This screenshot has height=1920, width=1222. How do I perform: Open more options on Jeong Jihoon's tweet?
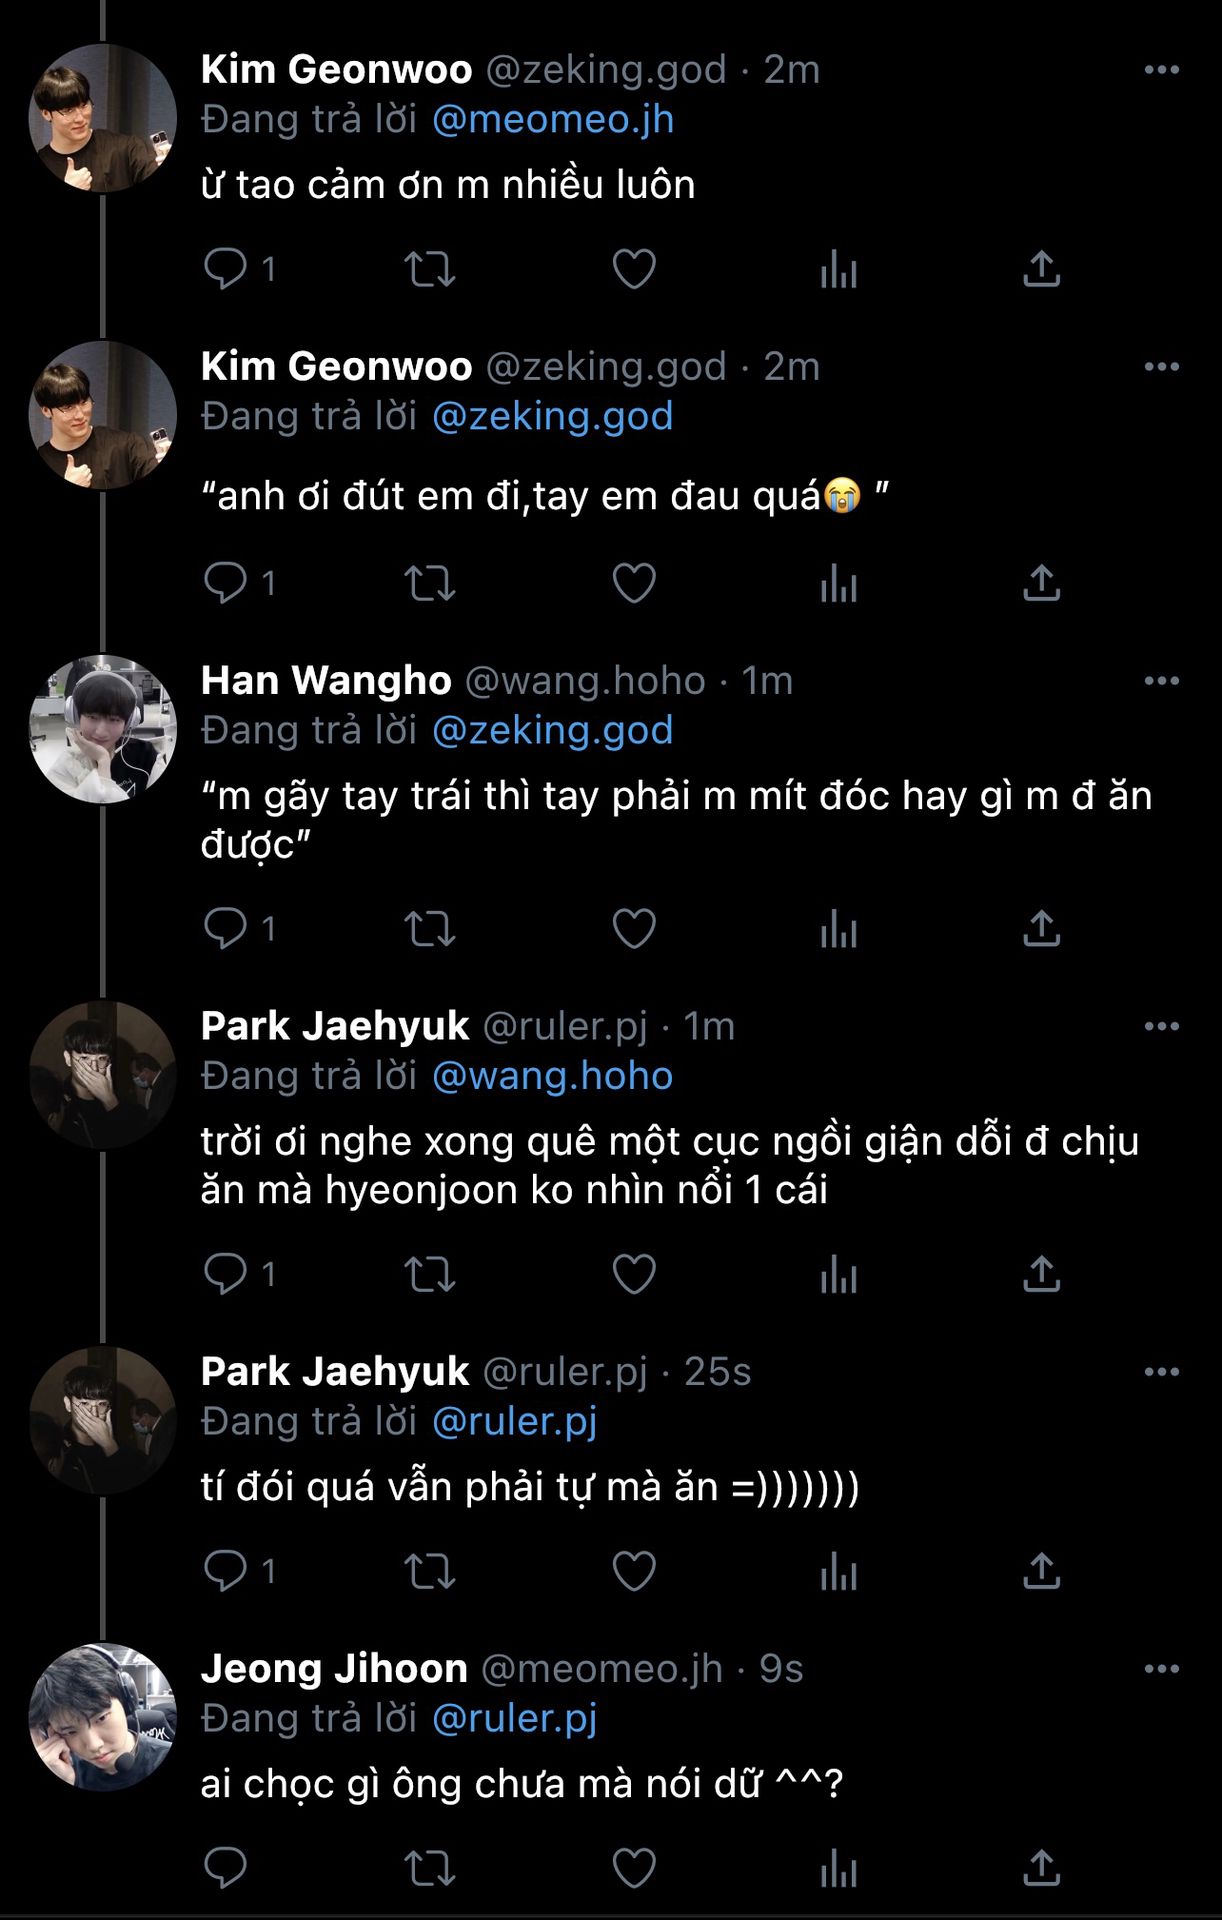(1161, 1669)
